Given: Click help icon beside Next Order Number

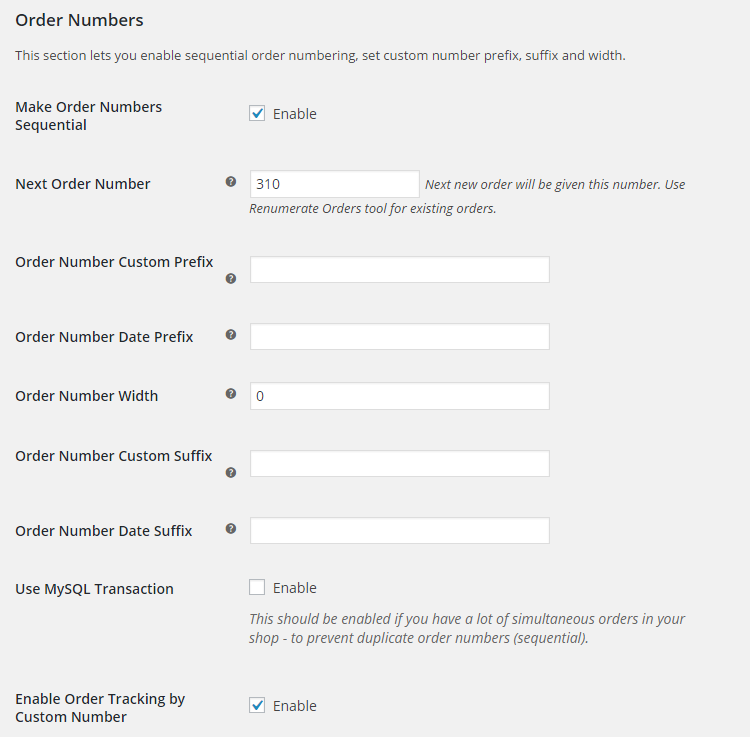Looking at the screenshot, I should pos(231,182).
